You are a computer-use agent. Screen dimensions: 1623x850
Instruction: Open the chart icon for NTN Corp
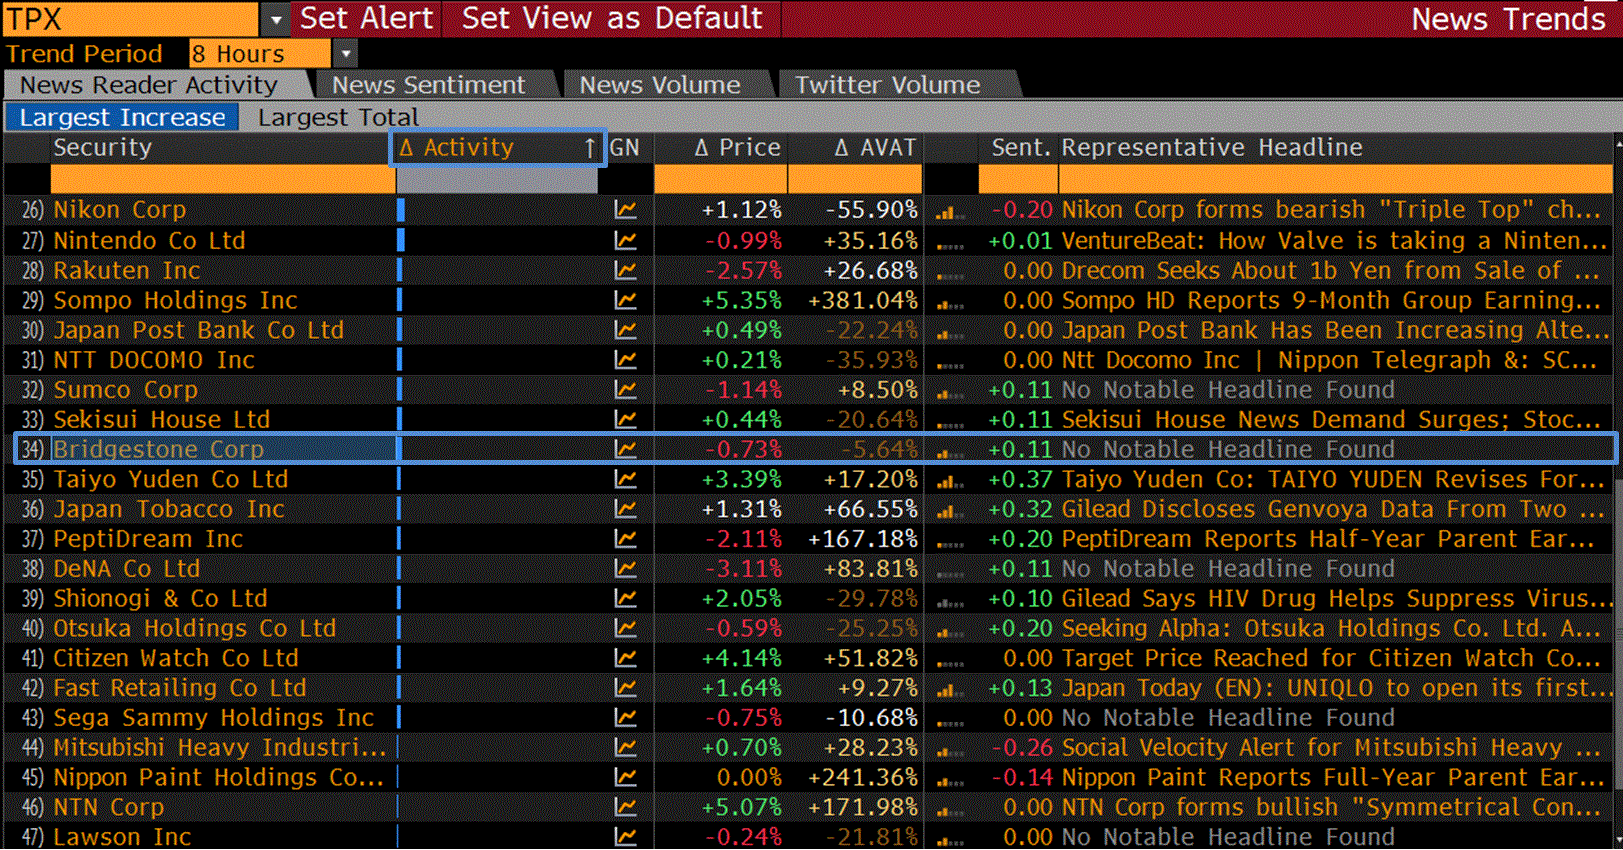(625, 808)
